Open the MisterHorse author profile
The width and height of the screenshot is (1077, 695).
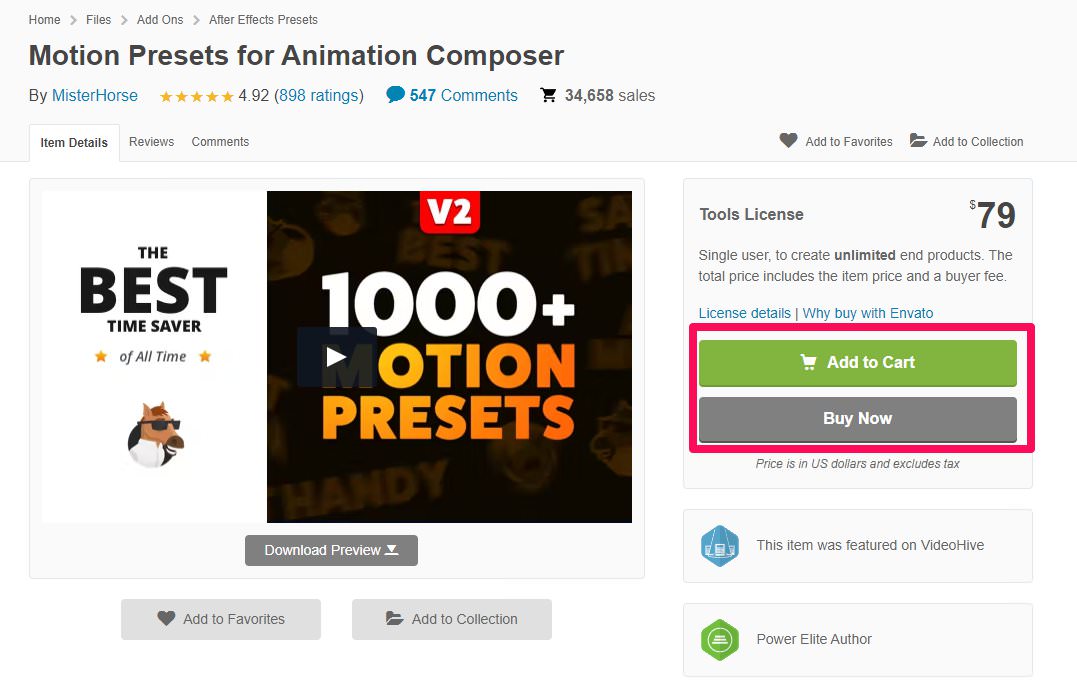[95, 95]
